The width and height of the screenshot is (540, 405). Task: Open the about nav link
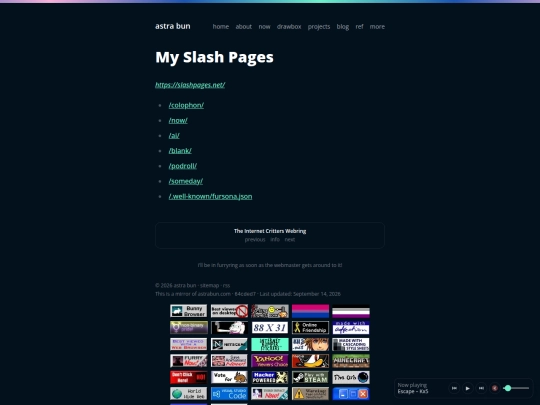[243, 27]
